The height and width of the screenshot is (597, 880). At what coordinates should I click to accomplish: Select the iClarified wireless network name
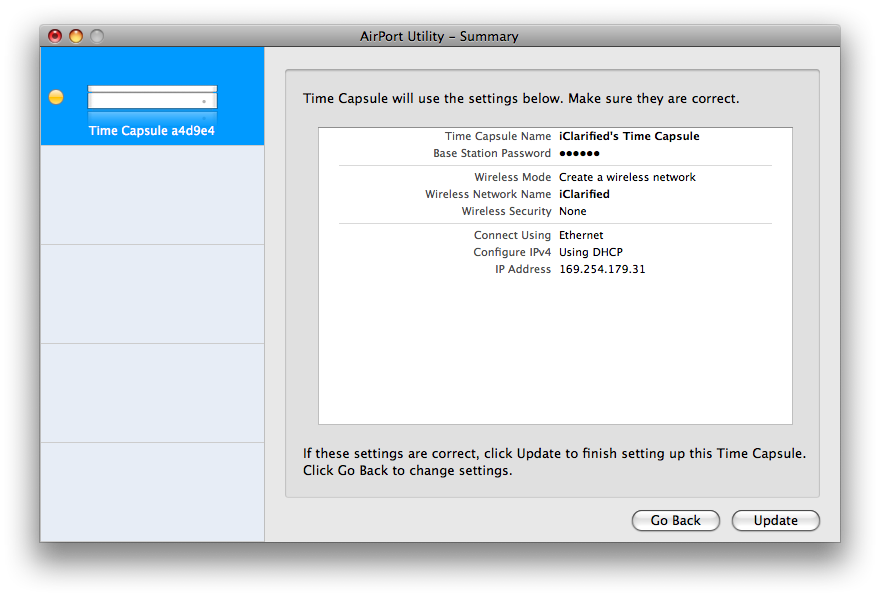click(x=584, y=194)
